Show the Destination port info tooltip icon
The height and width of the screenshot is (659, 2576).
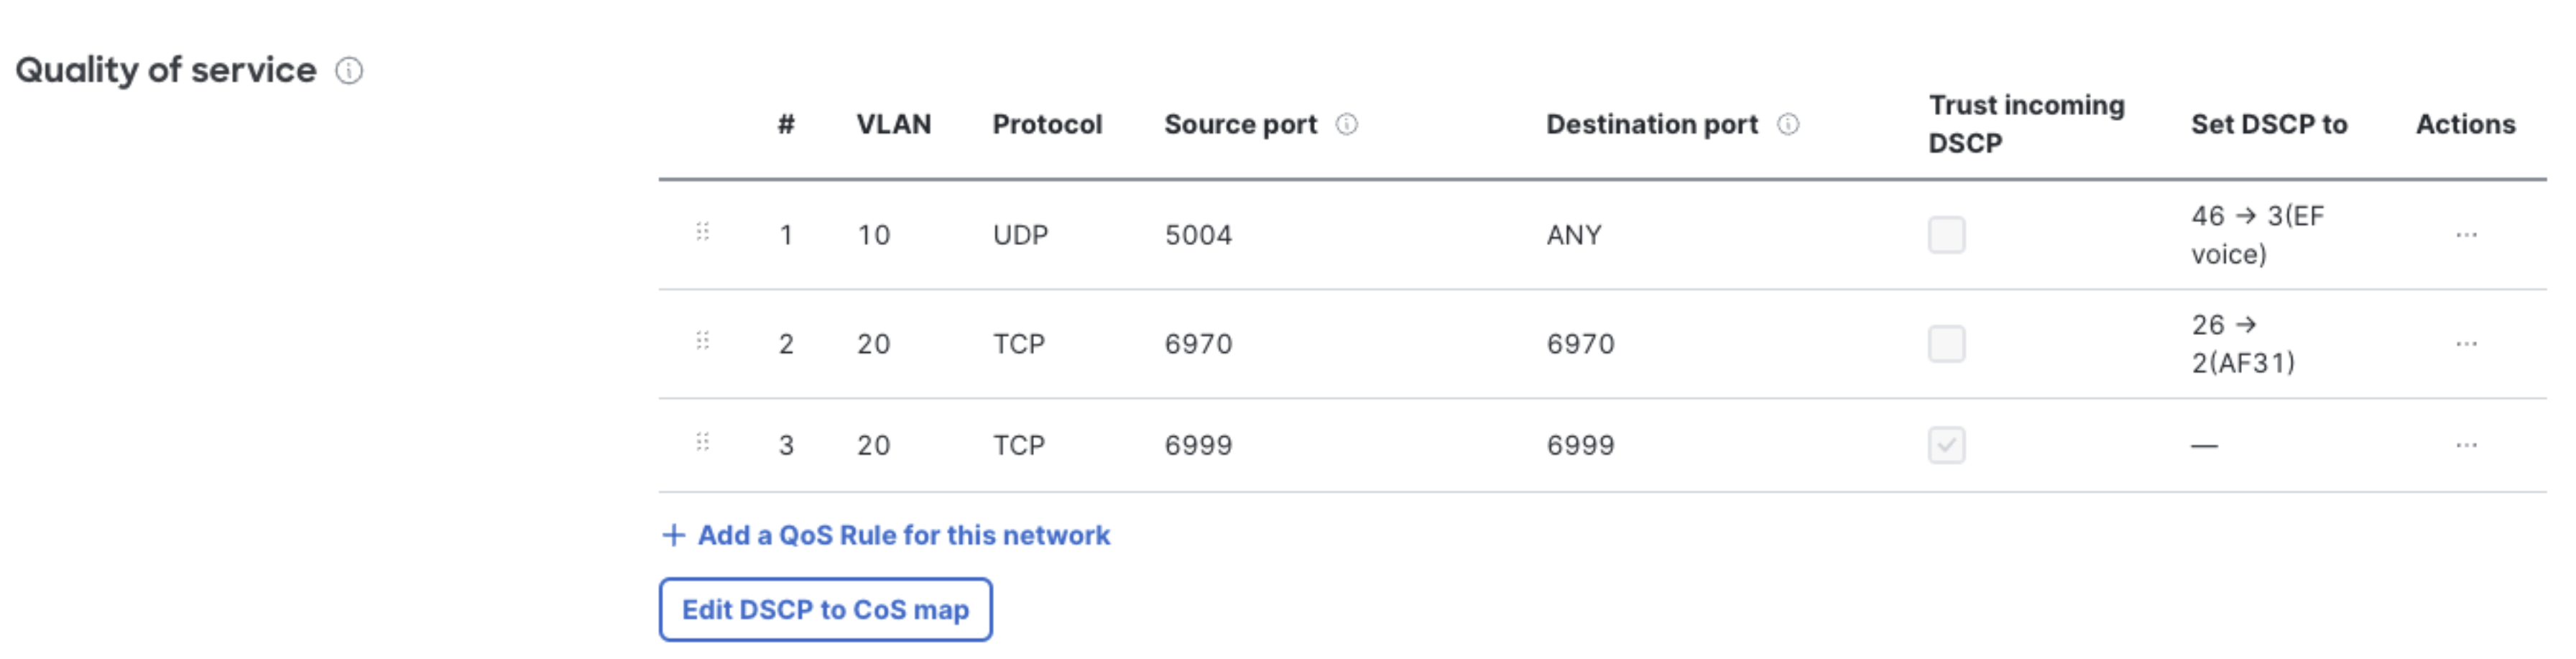[1788, 124]
